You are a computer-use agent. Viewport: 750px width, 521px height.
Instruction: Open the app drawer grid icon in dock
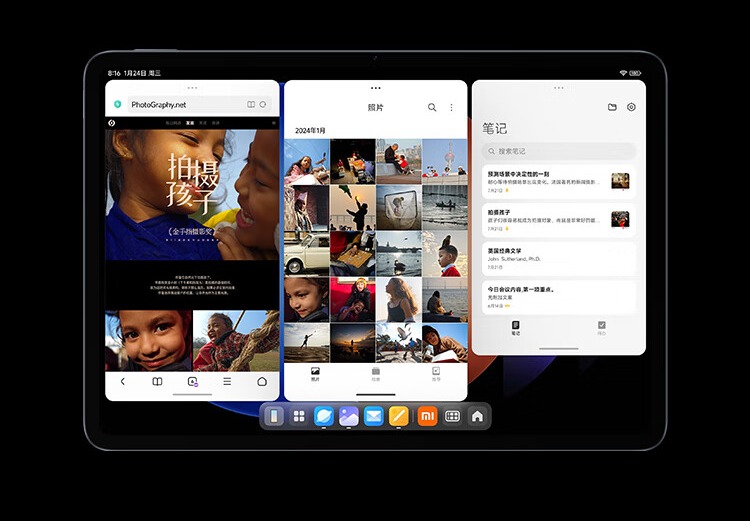pos(299,416)
